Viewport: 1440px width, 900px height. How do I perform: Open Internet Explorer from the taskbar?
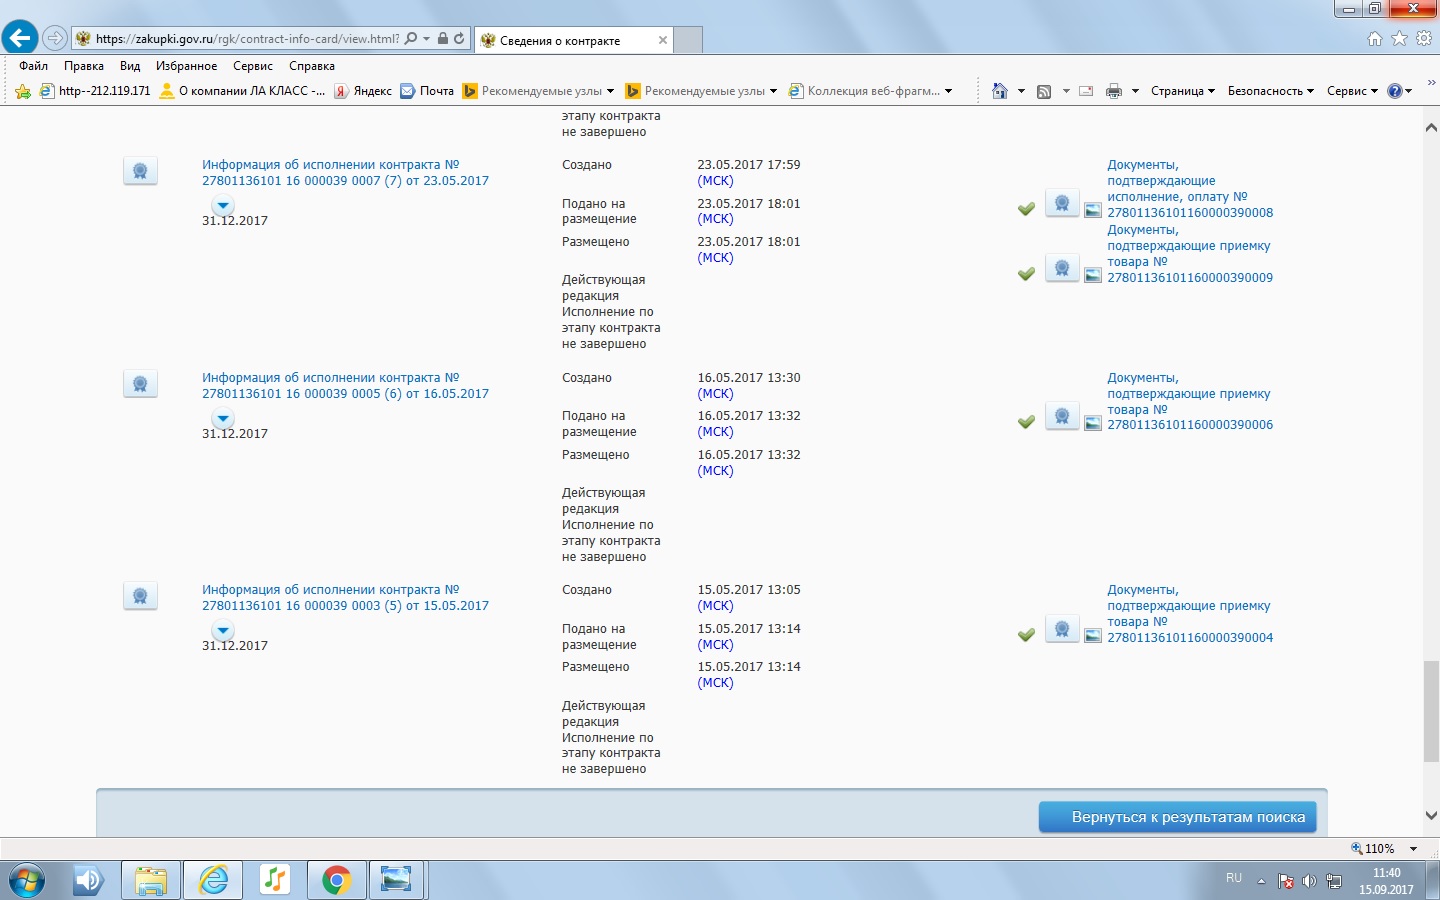point(213,880)
